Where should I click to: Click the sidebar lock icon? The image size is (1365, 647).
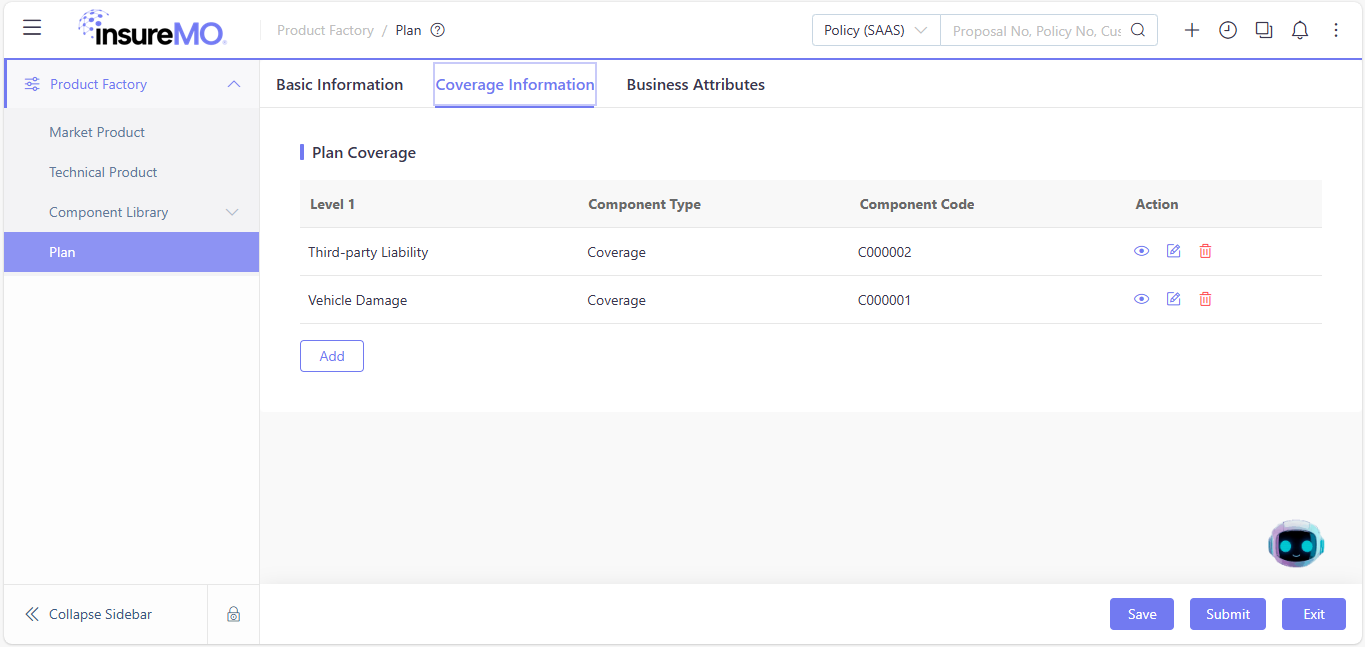233,614
